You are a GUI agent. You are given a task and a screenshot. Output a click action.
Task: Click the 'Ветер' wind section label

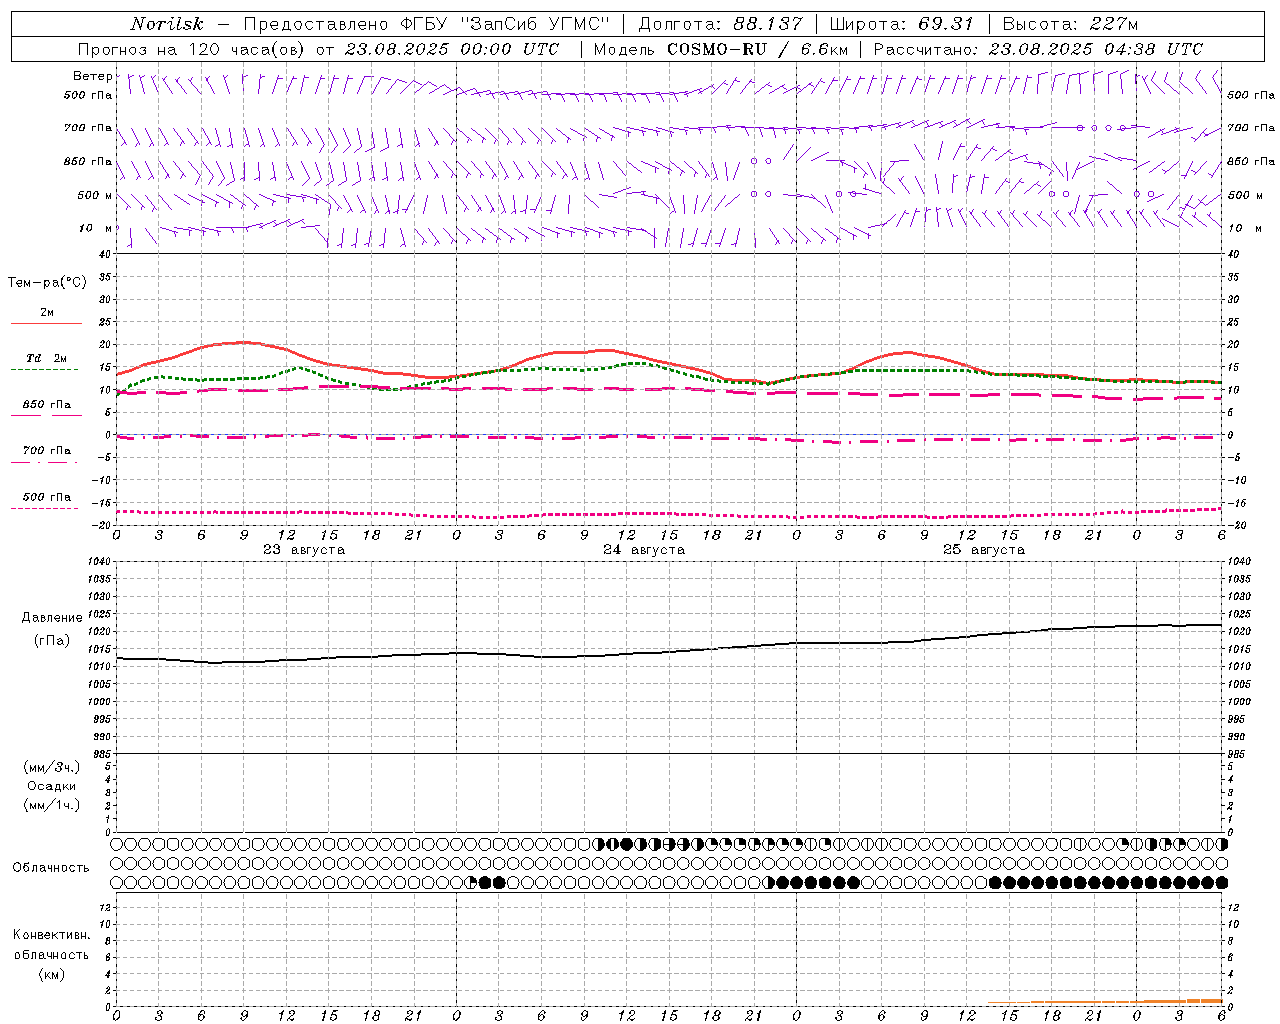coord(92,76)
